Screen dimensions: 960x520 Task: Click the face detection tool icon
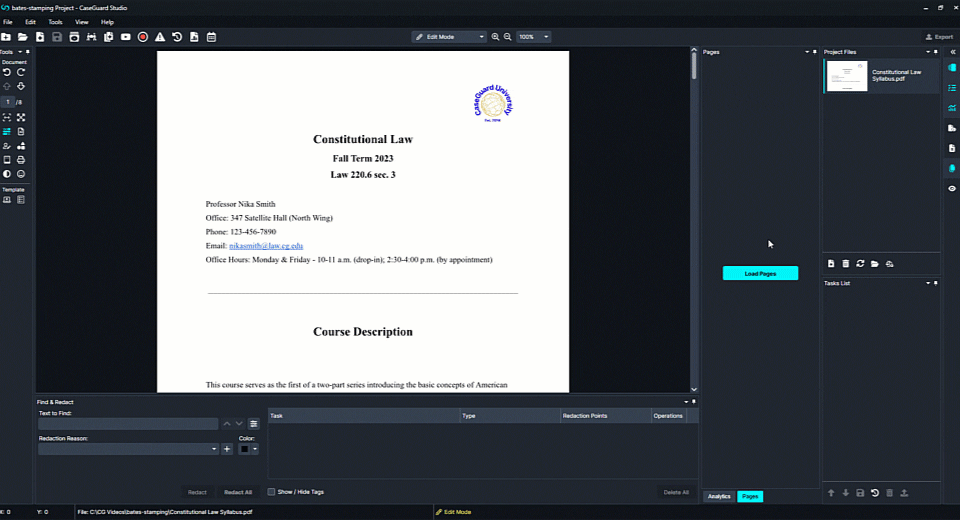[x=21, y=174]
